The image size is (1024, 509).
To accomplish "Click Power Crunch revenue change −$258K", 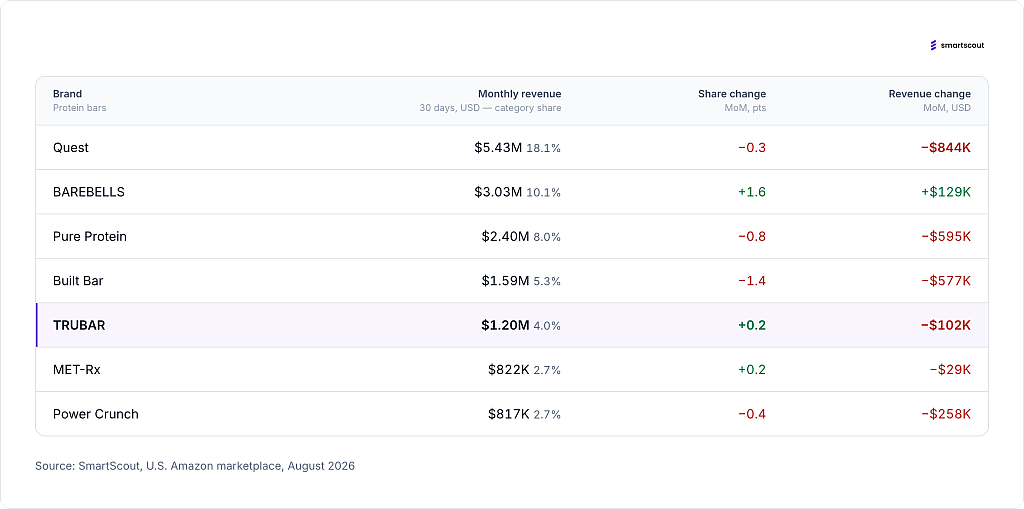I will [946, 414].
